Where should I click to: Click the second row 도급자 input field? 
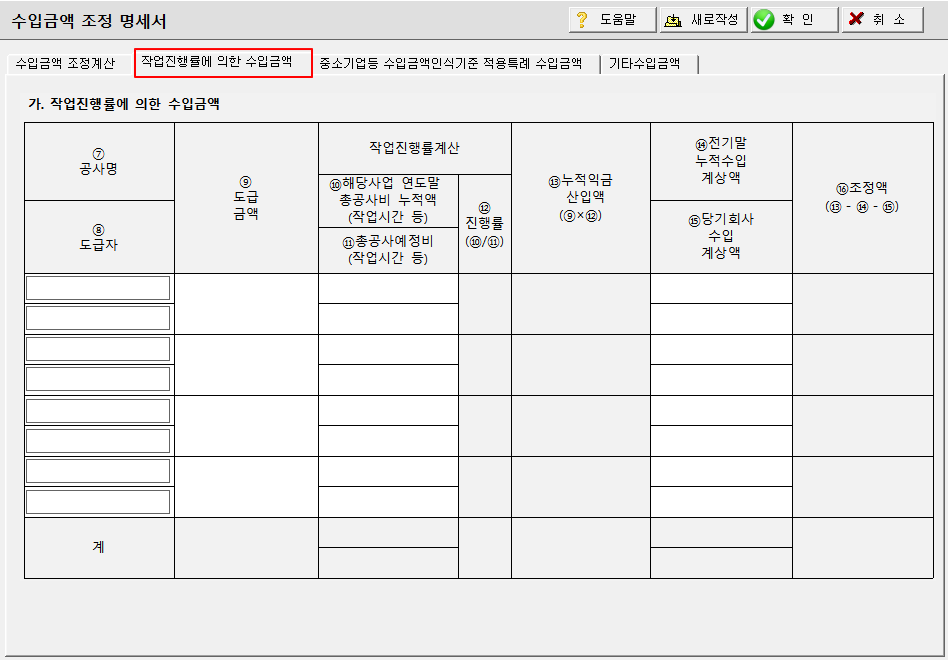pyautogui.click(x=98, y=380)
